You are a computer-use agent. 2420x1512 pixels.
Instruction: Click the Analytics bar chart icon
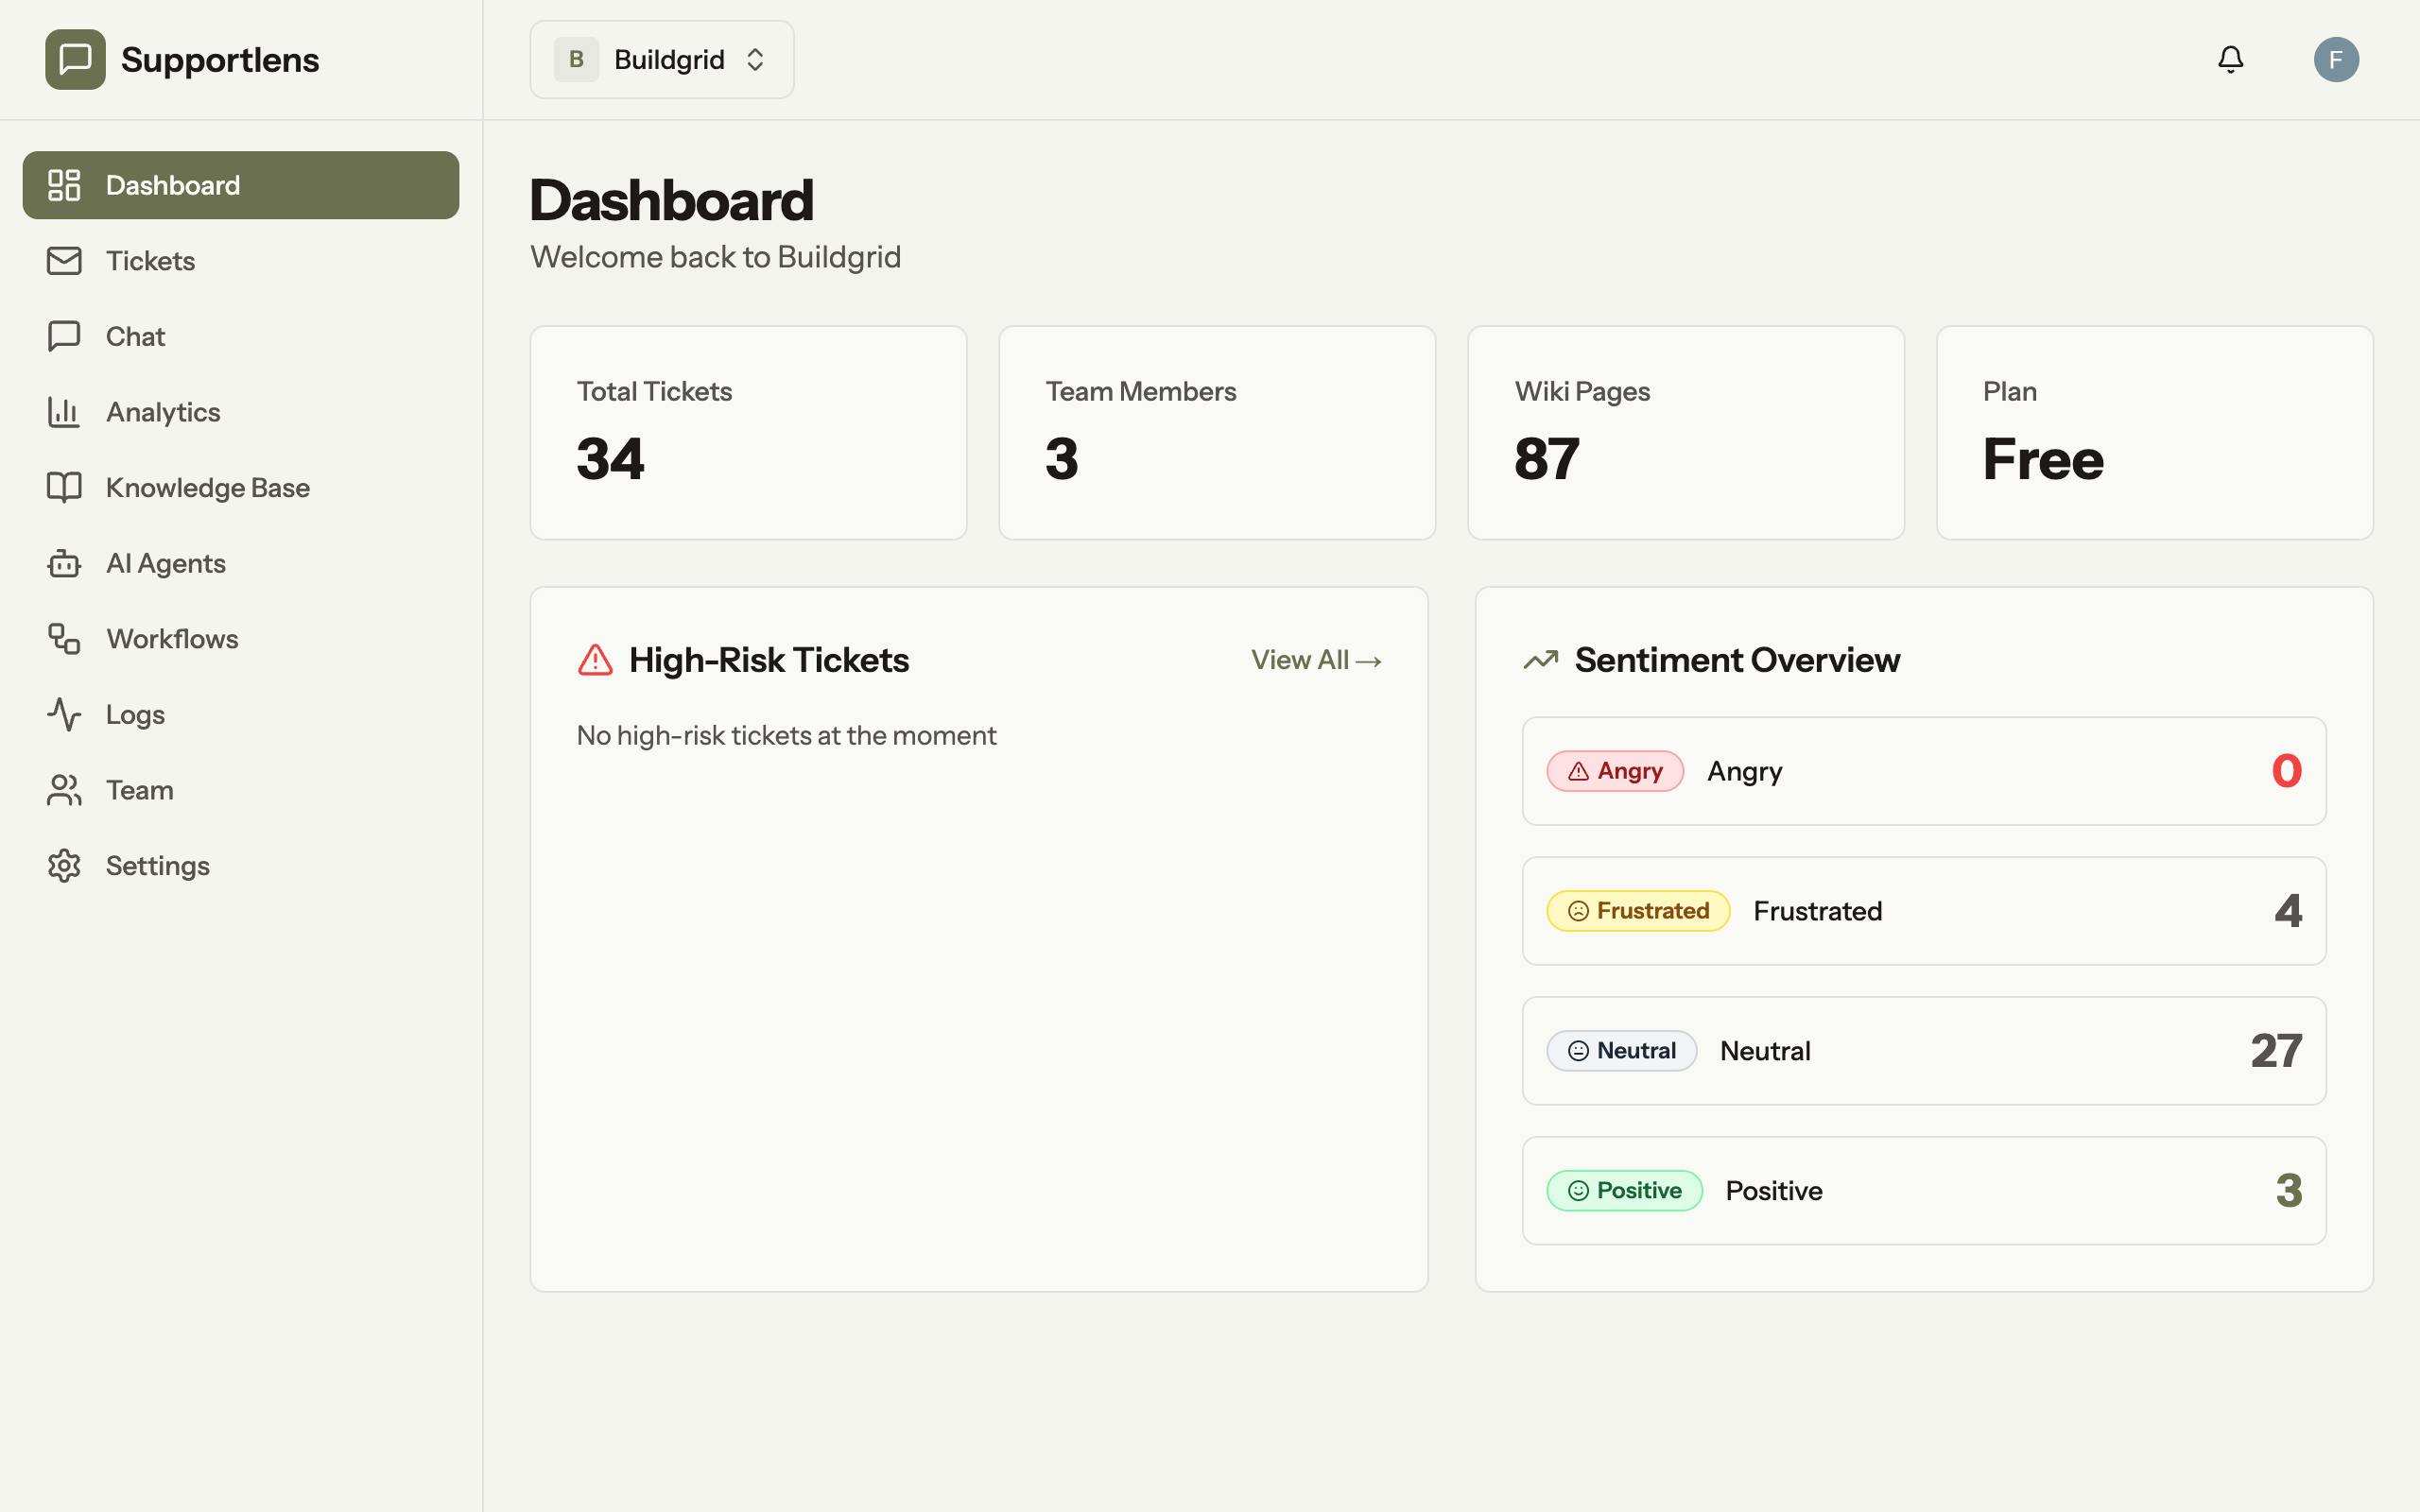64,412
